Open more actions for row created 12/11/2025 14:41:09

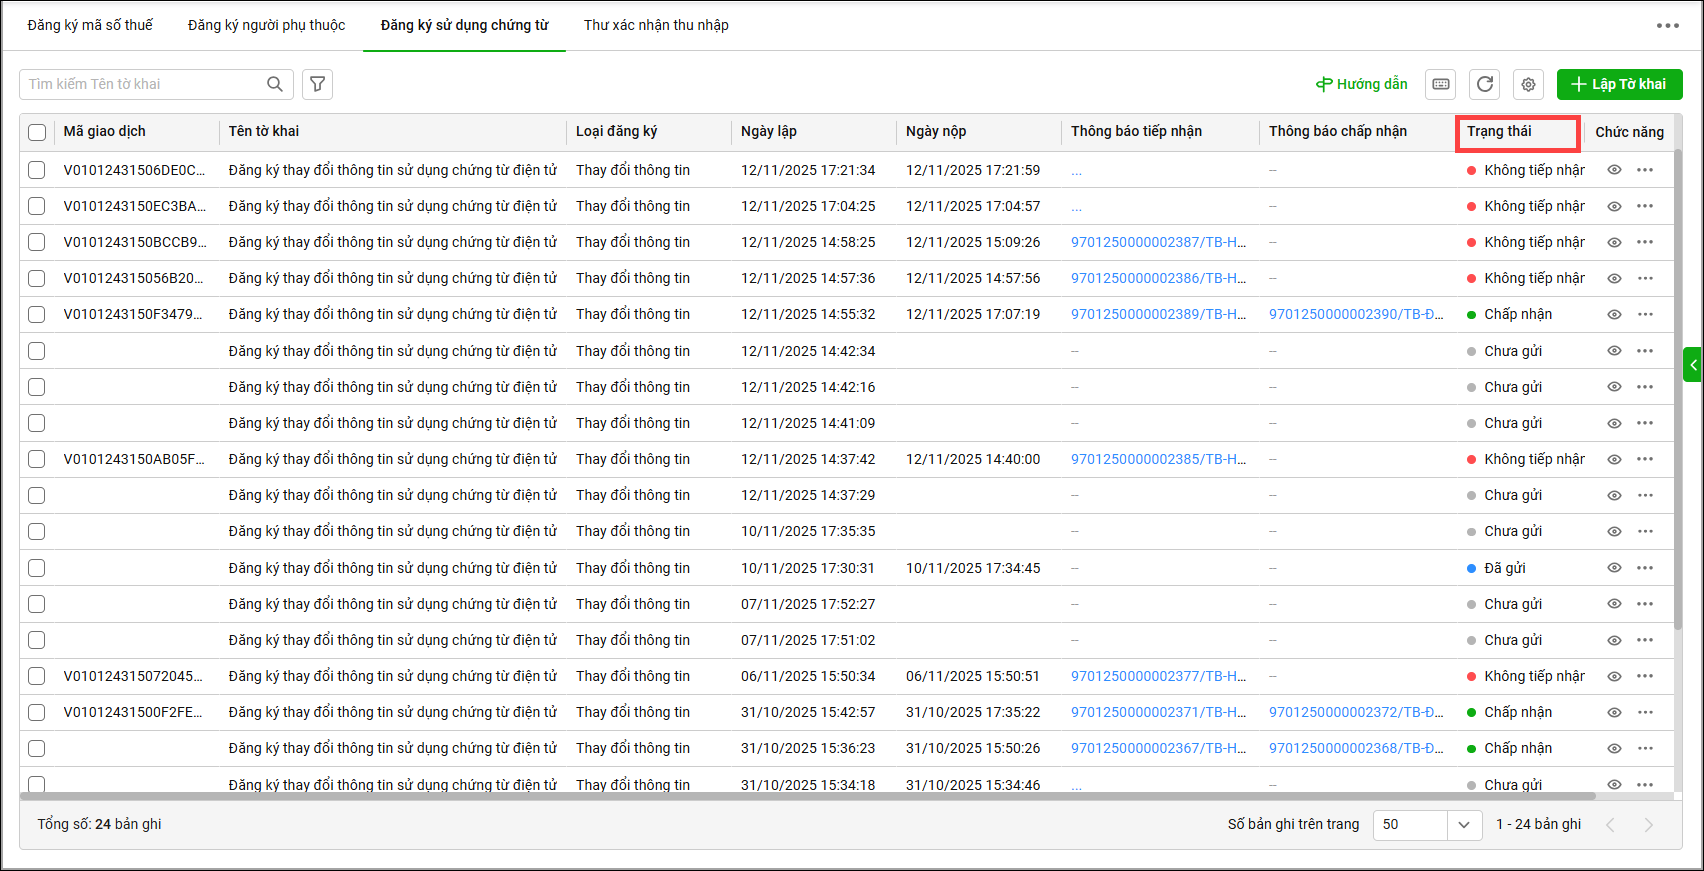[x=1645, y=423]
